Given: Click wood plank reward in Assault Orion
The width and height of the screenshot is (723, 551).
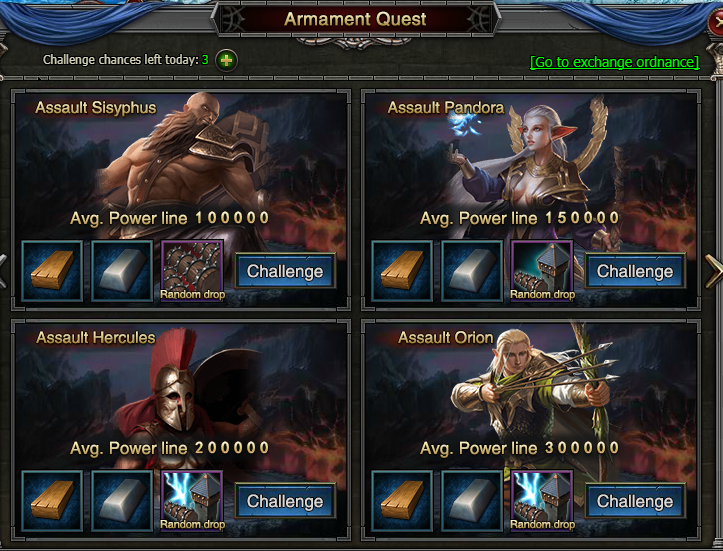Looking at the screenshot, I should tap(402, 501).
